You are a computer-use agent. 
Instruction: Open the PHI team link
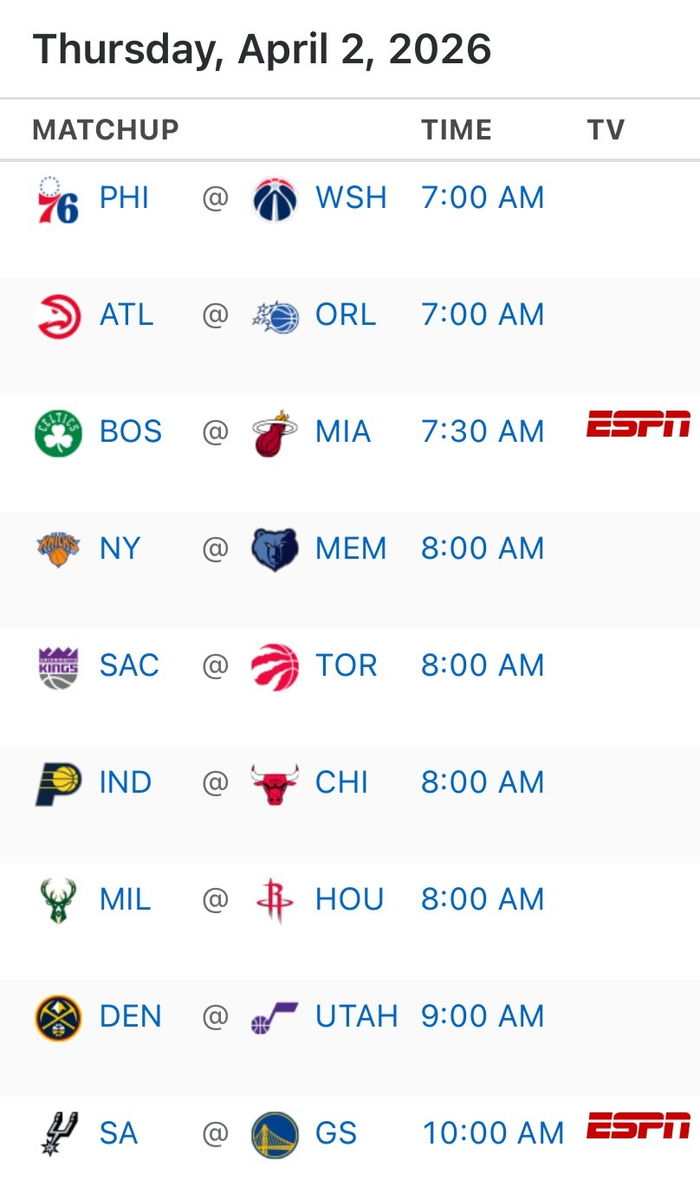(124, 198)
